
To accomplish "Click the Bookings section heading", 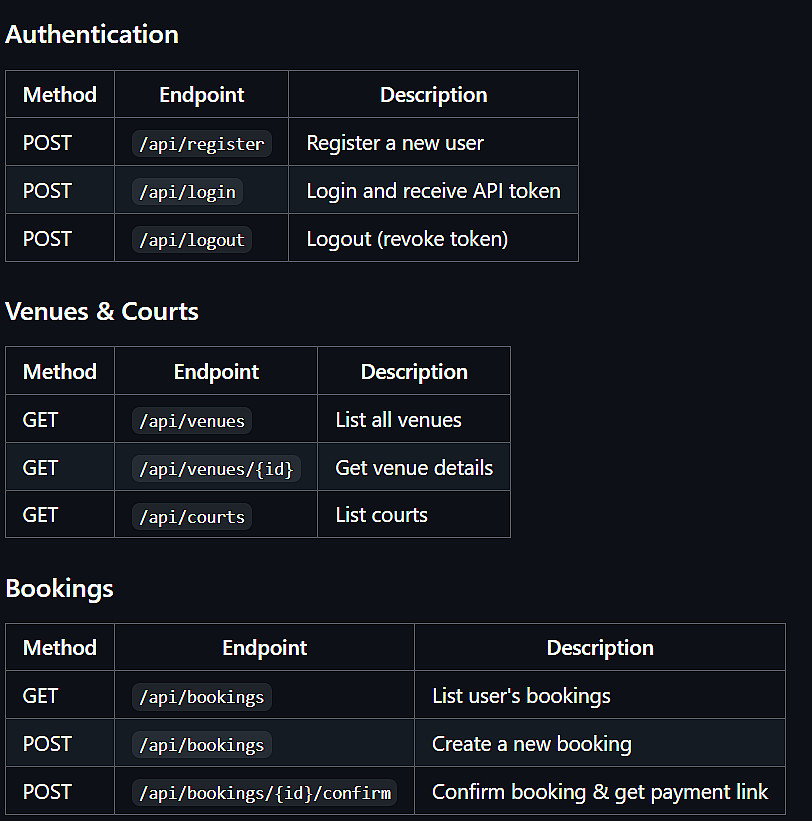I will tap(60, 588).
